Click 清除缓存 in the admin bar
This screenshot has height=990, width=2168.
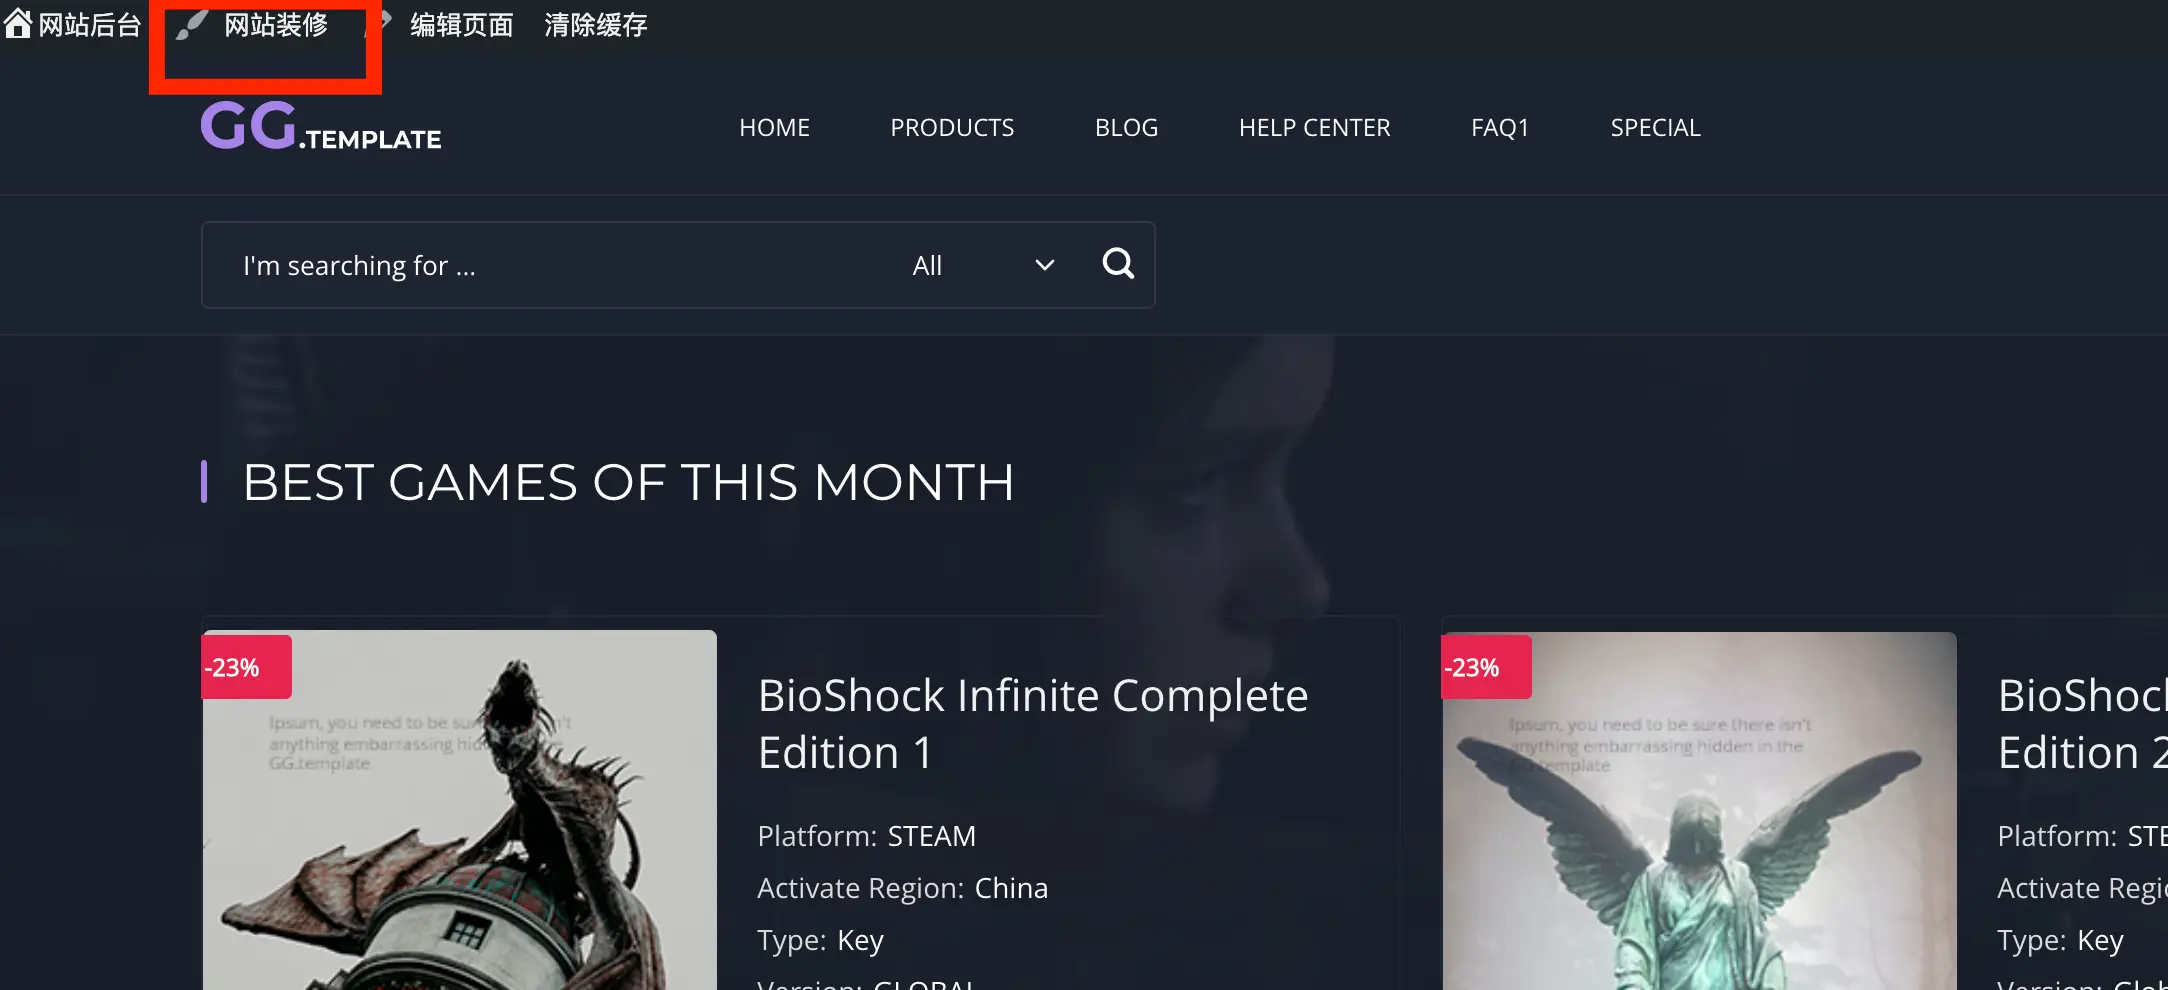click(x=596, y=25)
